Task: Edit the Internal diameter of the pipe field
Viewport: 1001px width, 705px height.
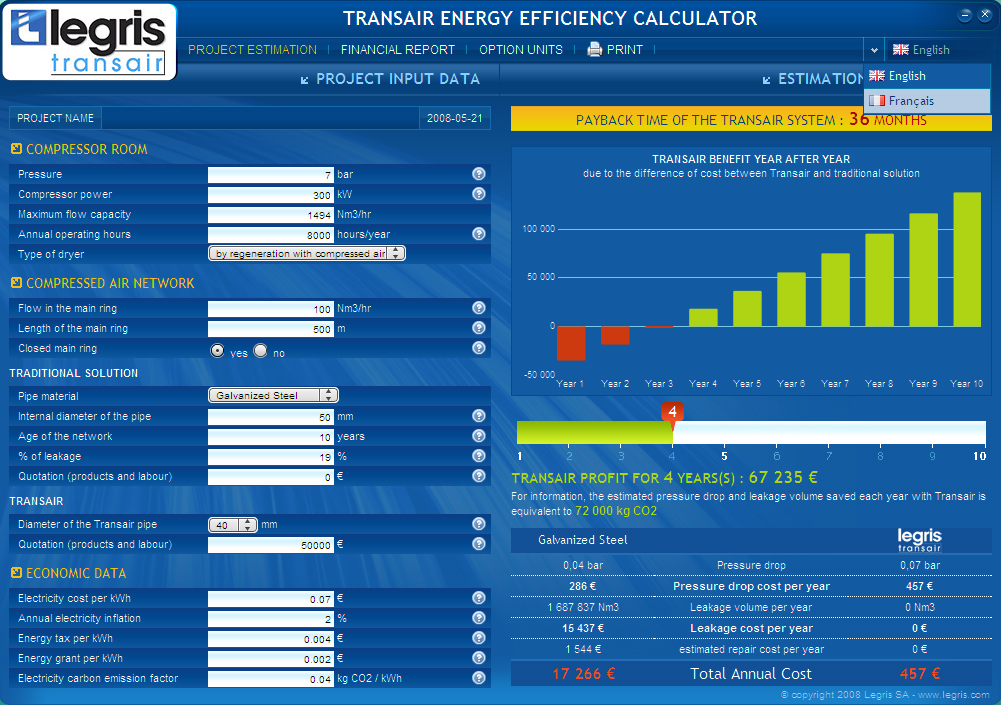Action: click(x=271, y=416)
